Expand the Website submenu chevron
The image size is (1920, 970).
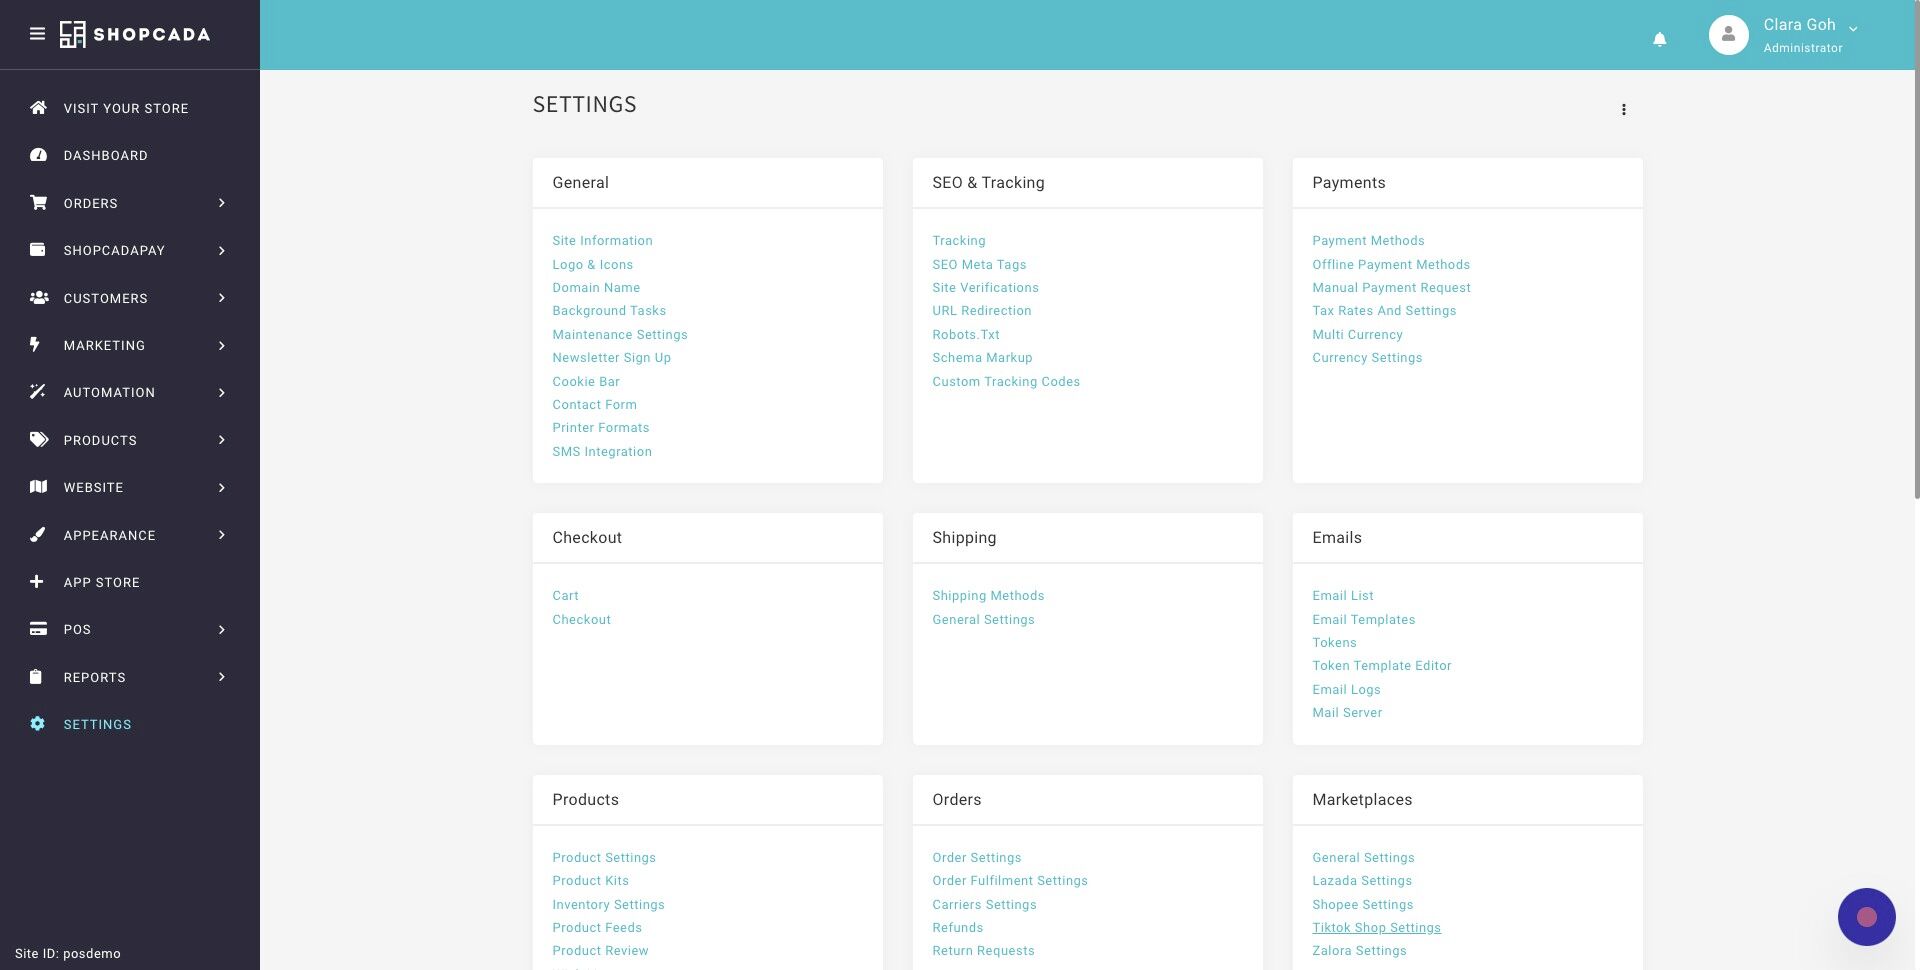click(222, 487)
